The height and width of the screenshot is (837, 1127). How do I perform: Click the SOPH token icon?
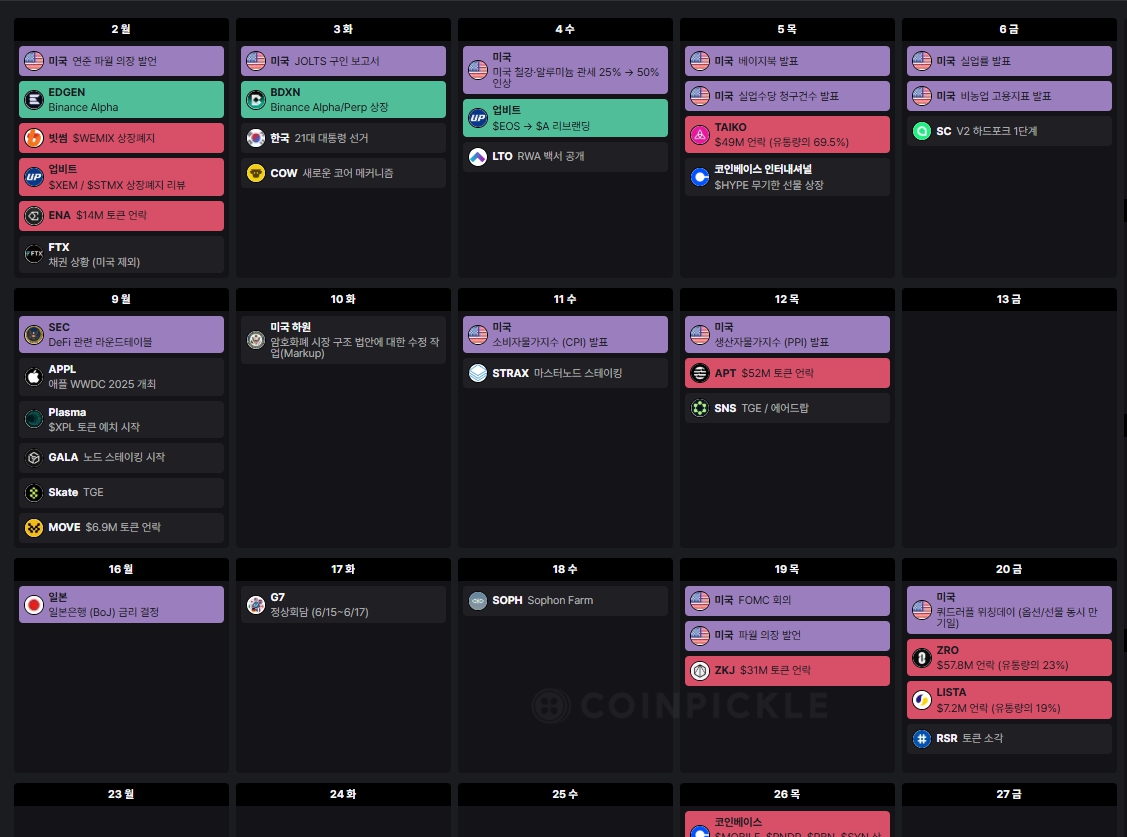(478, 601)
